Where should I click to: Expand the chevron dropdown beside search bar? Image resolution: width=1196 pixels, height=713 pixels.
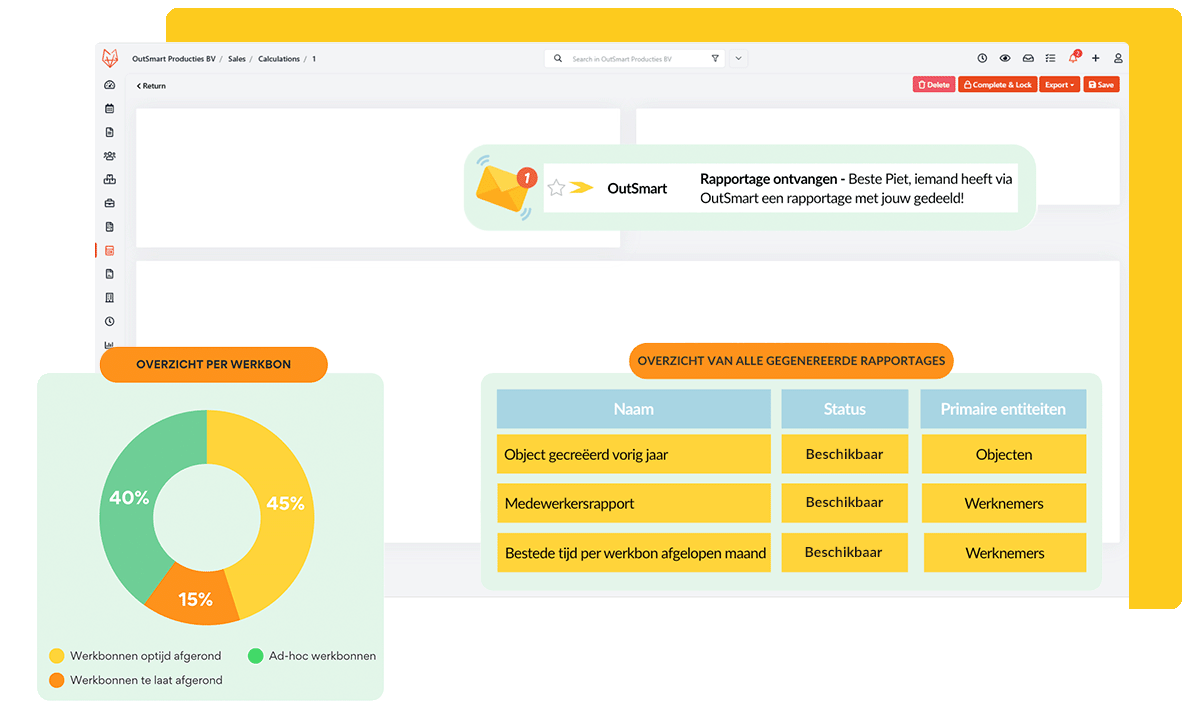pyautogui.click(x=739, y=59)
